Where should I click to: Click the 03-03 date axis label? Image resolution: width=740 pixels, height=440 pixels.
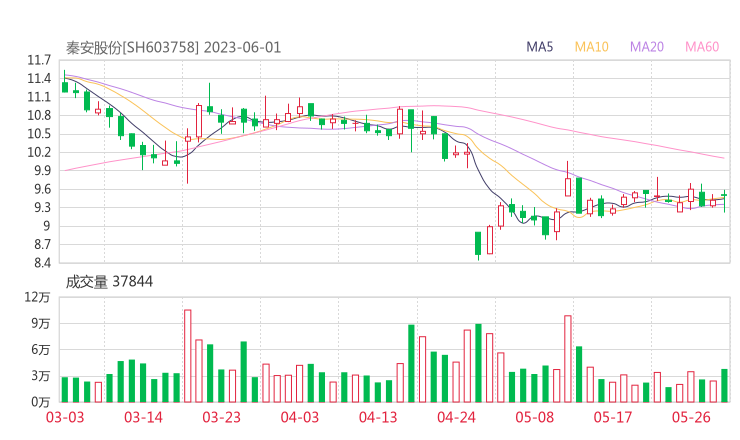(x=65, y=417)
